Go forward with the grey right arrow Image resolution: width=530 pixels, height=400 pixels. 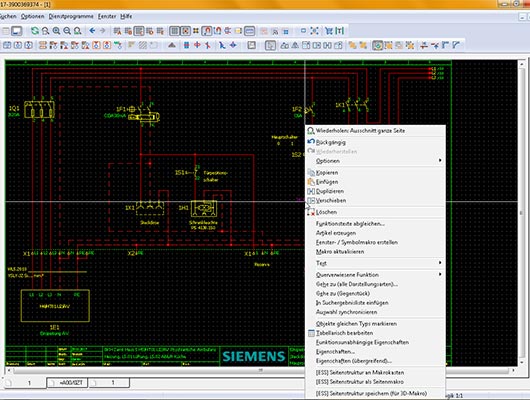[102, 31]
